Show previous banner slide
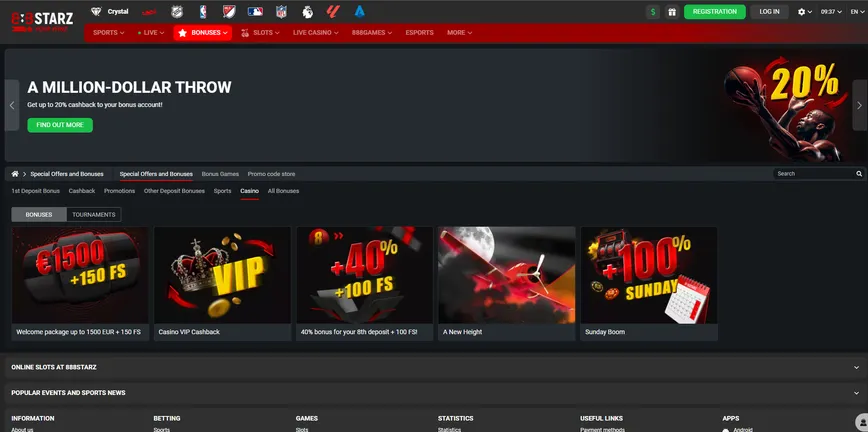Screen dimensions: 868x432 coord(12,105)
